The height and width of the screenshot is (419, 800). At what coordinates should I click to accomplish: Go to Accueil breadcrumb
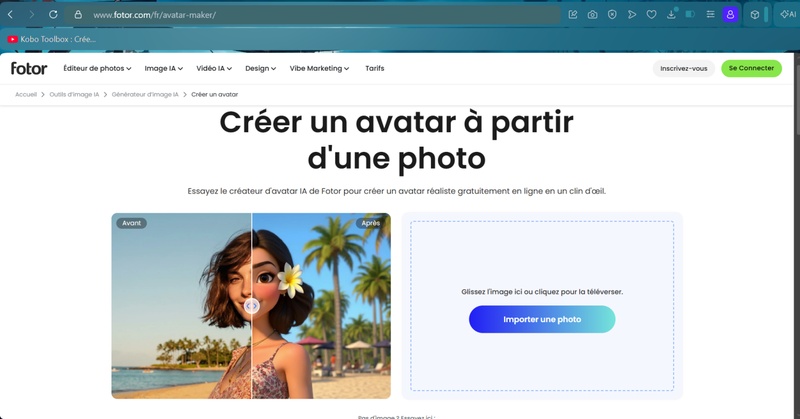point(26,94)
